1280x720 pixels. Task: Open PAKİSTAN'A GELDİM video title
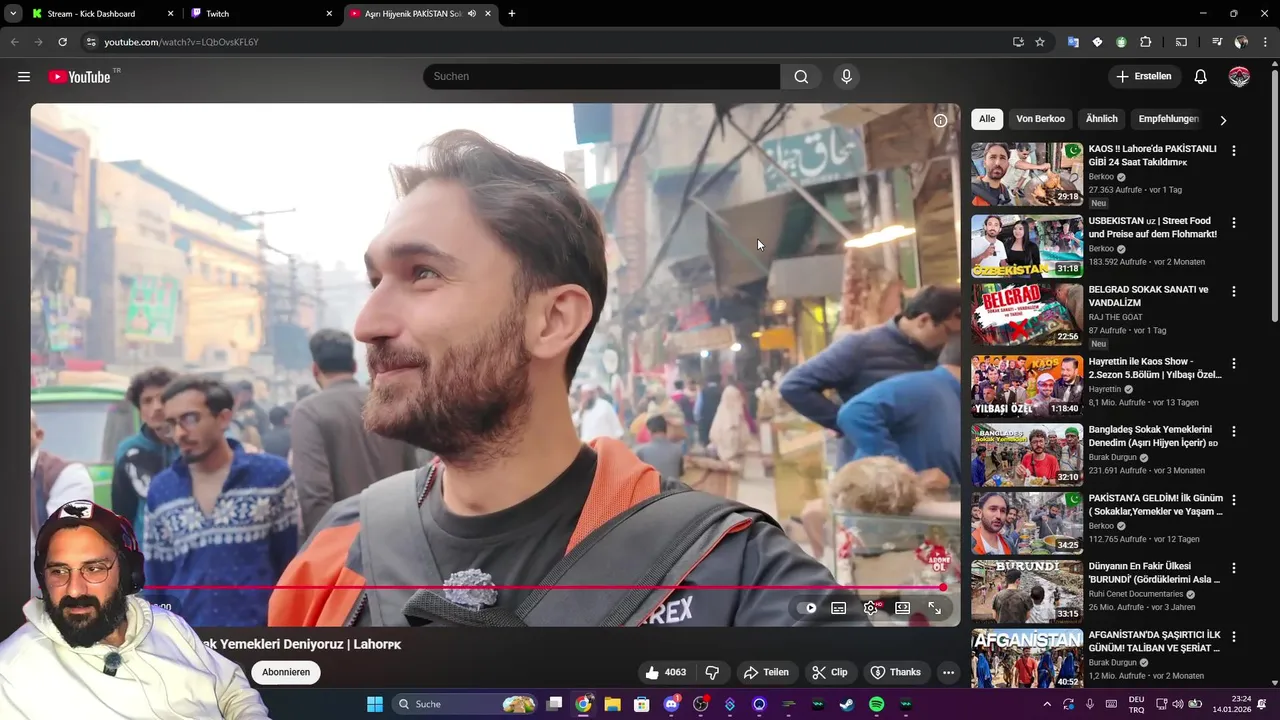(x=1156, y=505)
